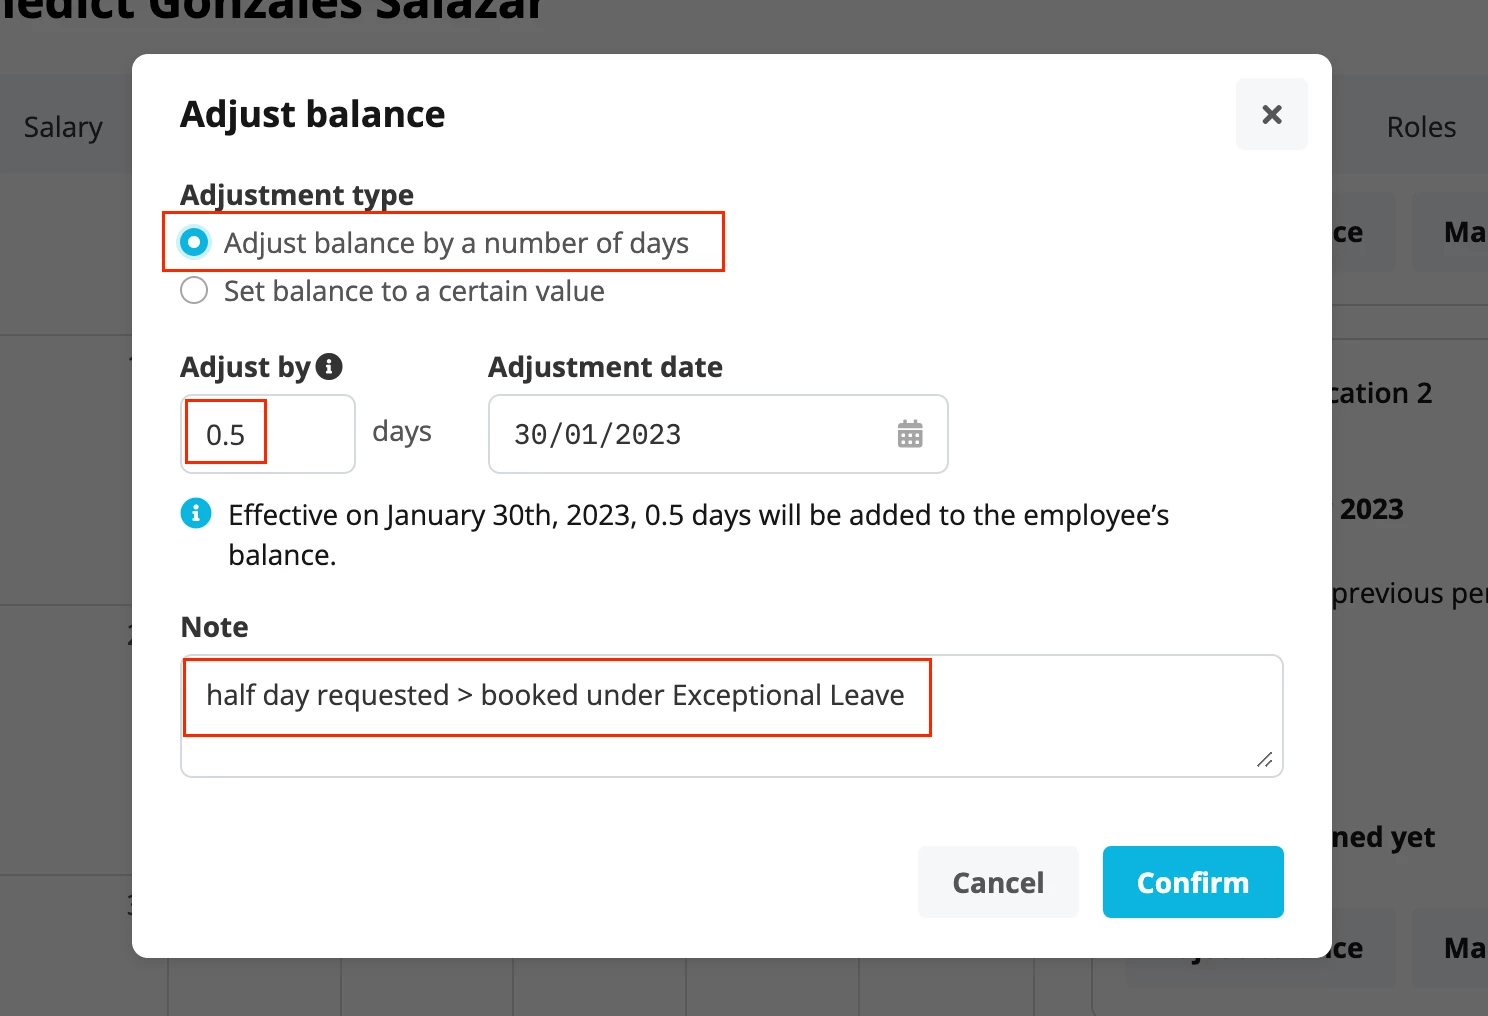
Task: Click the Note textarea resize handle
Action: 1265,760
